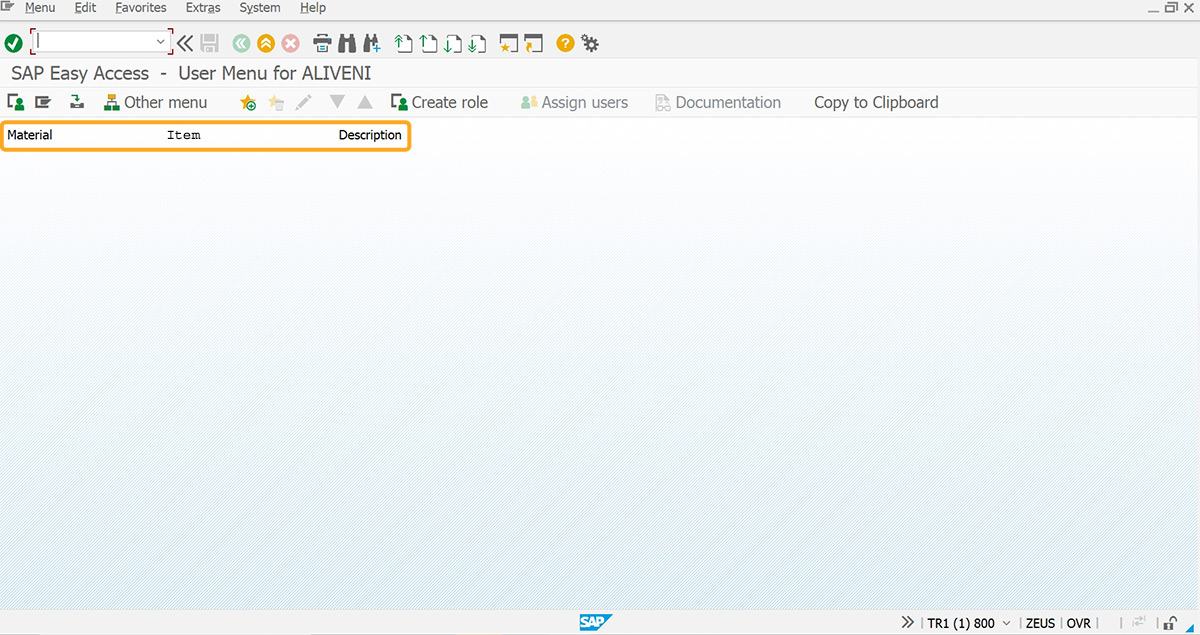Go to Previous Page icon
Image resolution: width=1200 pixels, height=635 pixels.
point(428,43)
